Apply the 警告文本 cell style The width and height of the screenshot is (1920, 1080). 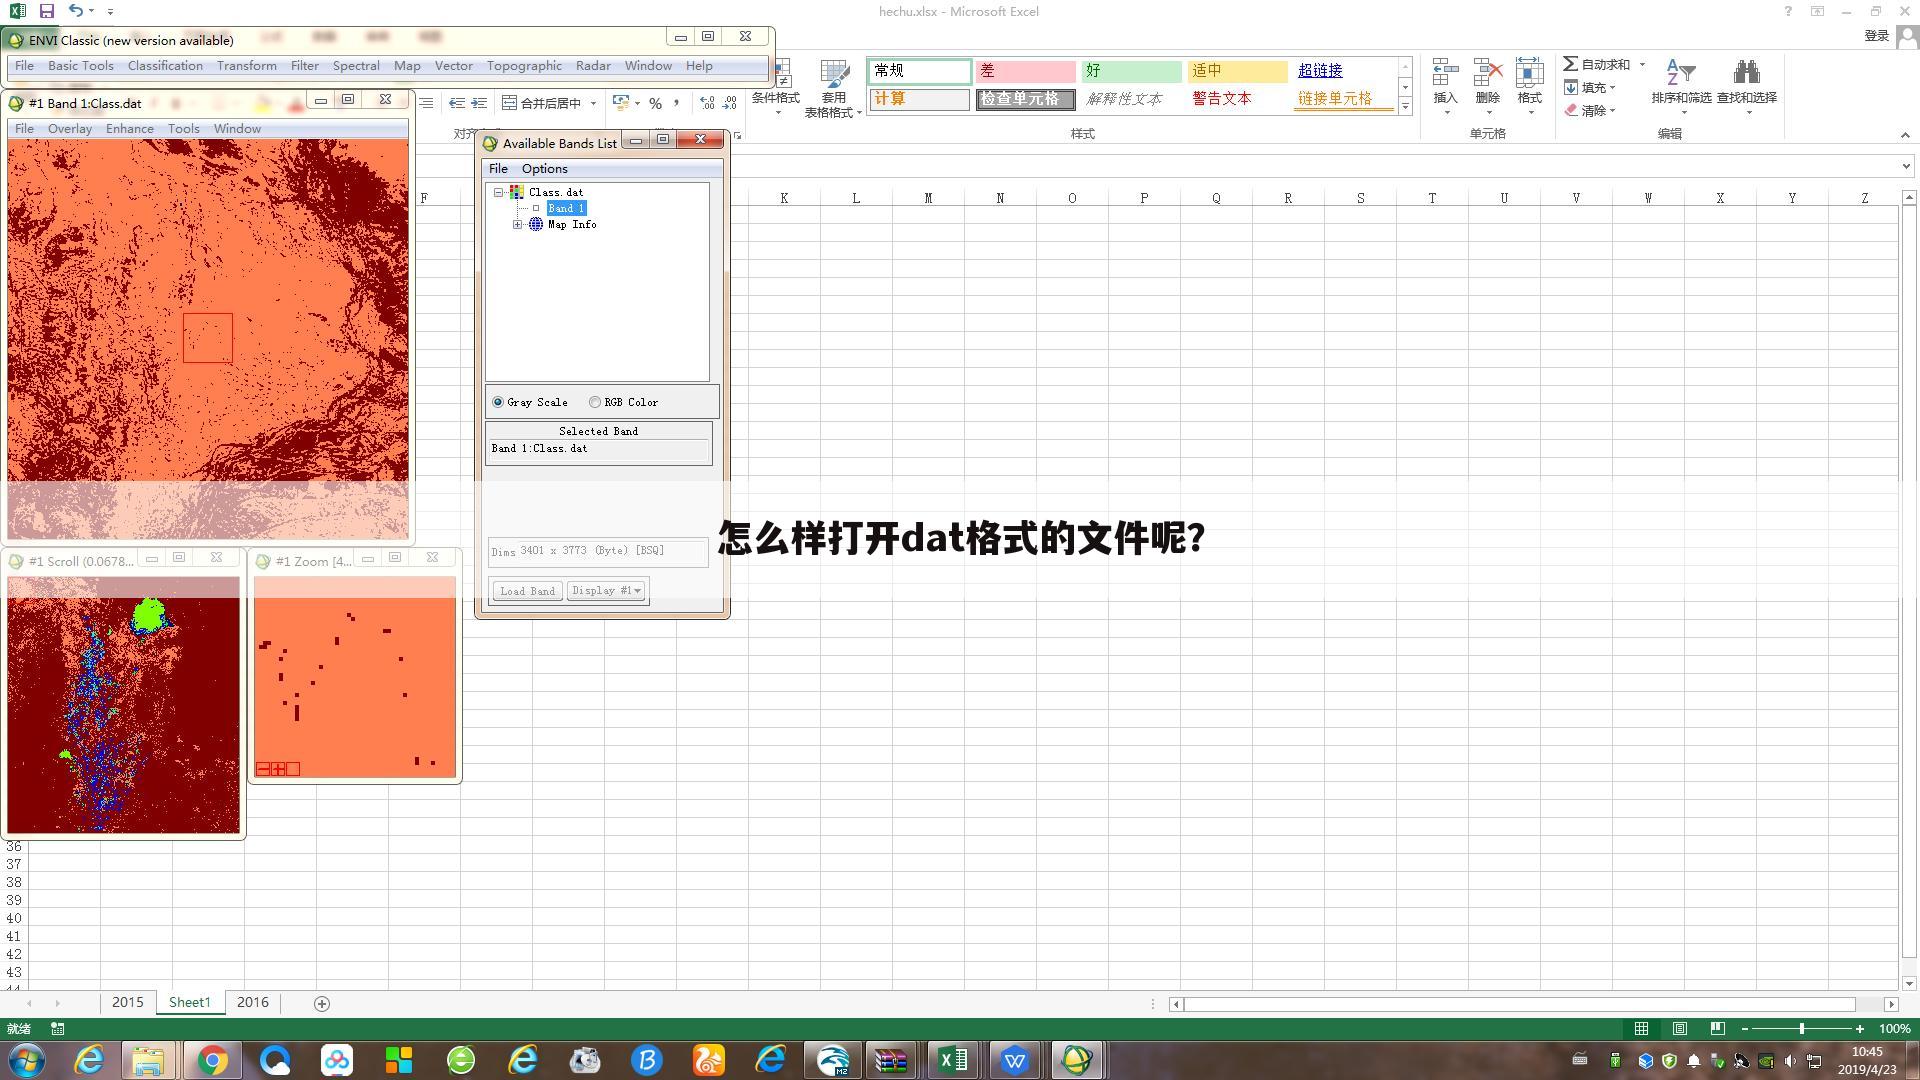[x=1236, y=99]
